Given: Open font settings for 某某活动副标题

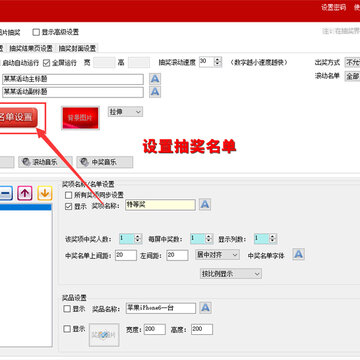Looking at the screenshot, I should [x=155, y=92].
